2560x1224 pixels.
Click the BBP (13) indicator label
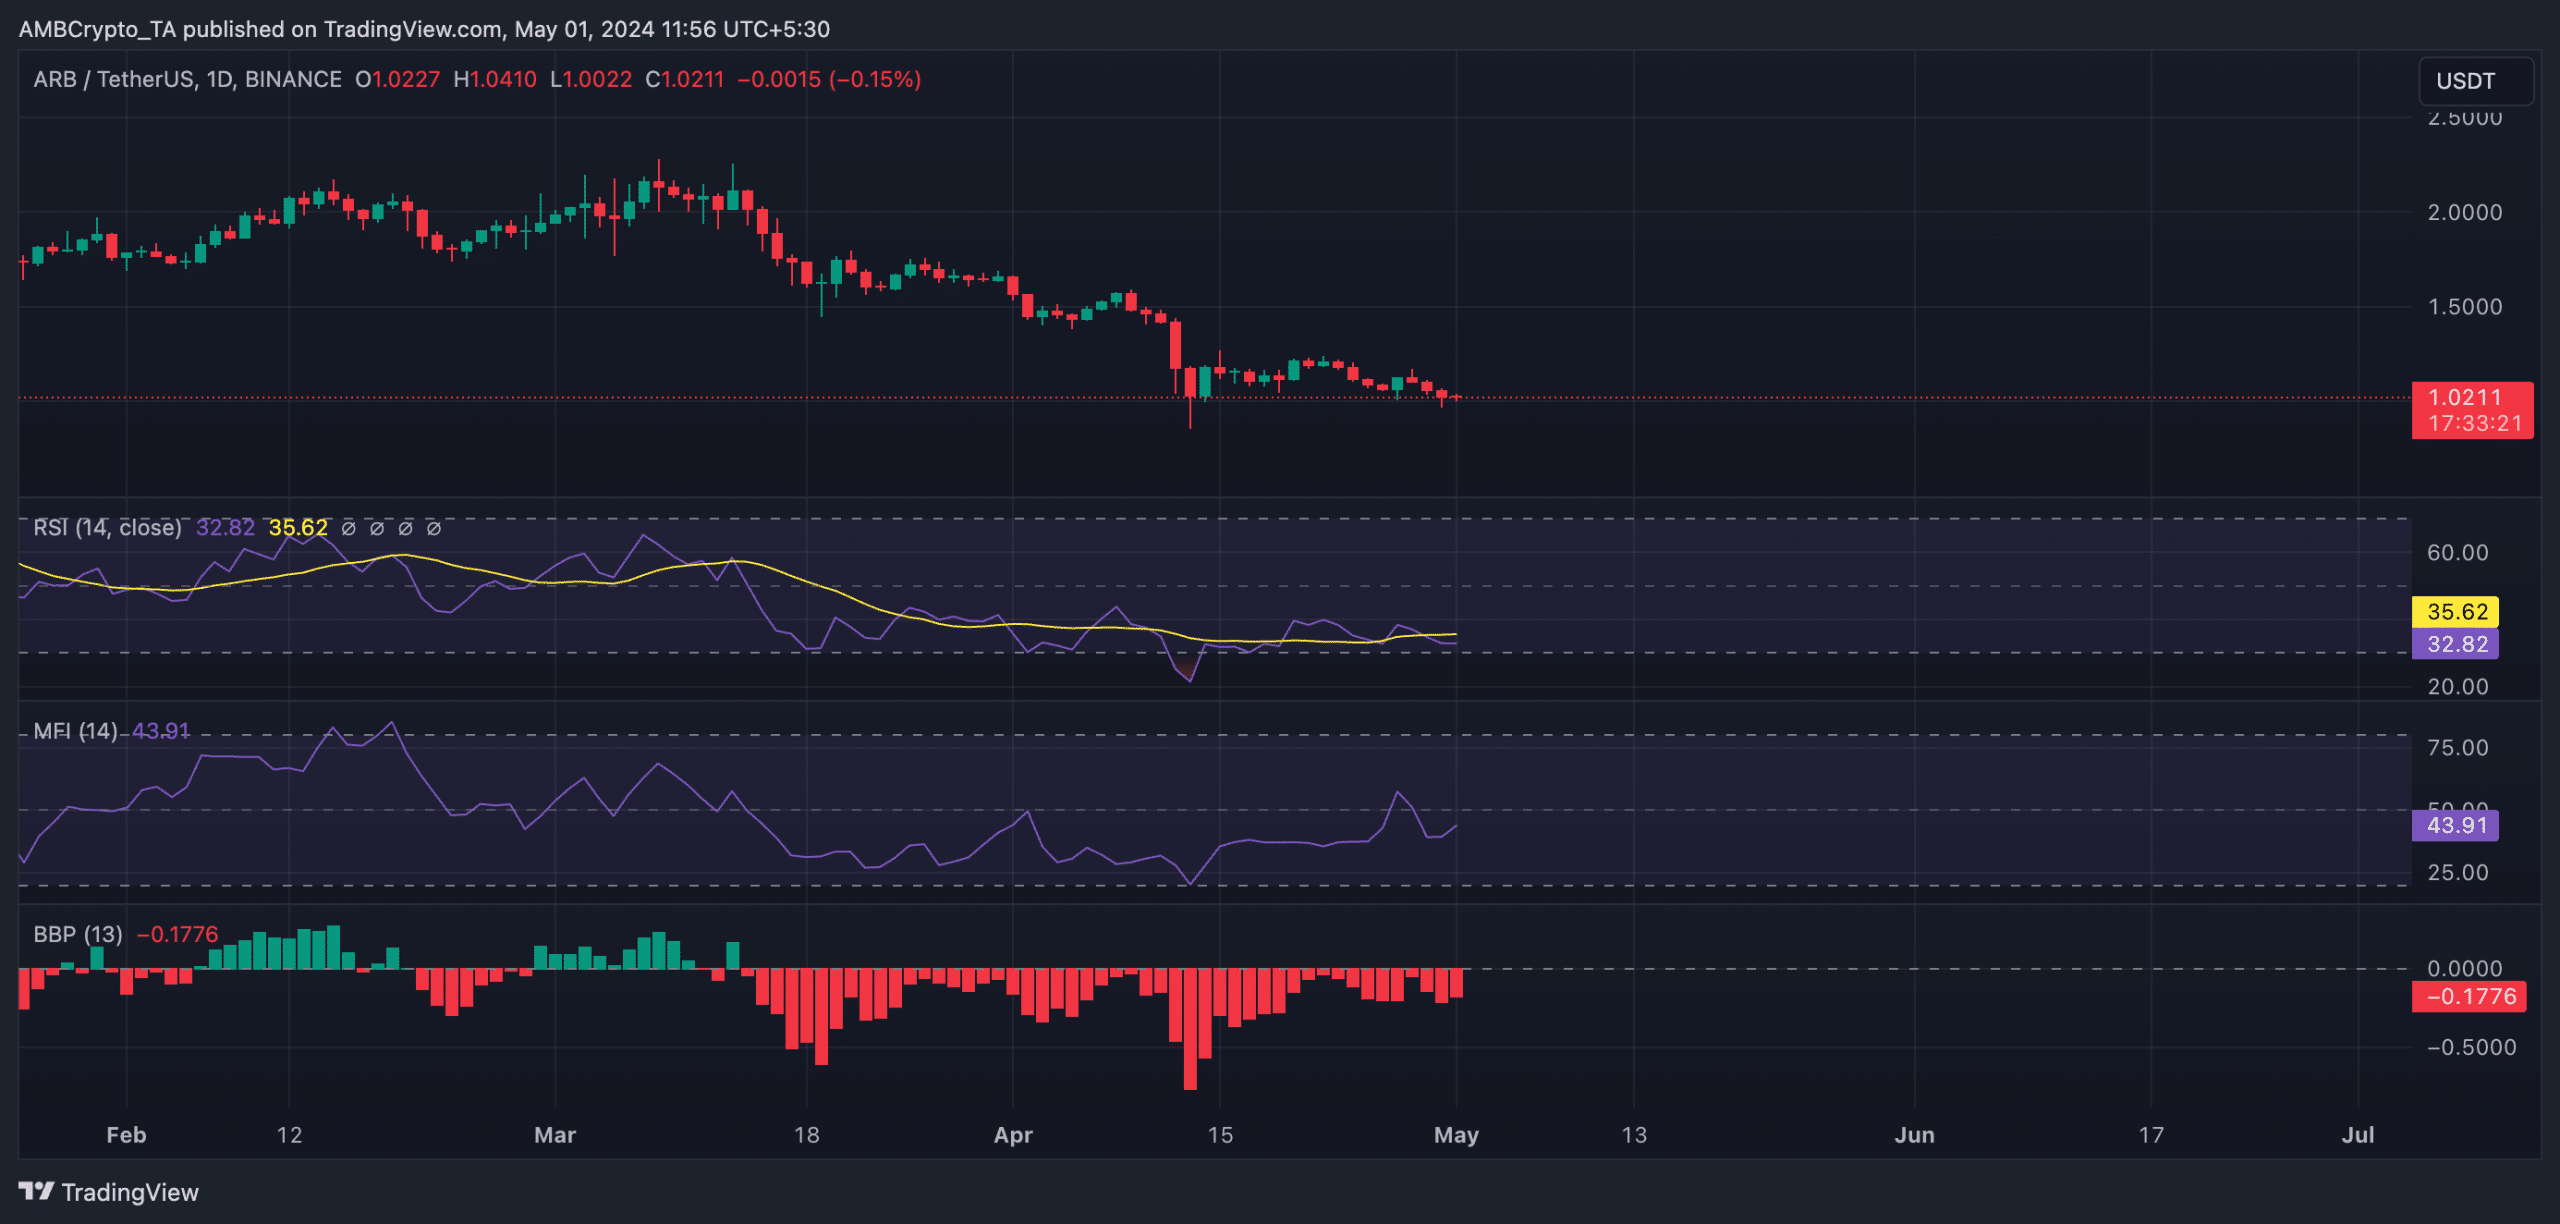78,934
